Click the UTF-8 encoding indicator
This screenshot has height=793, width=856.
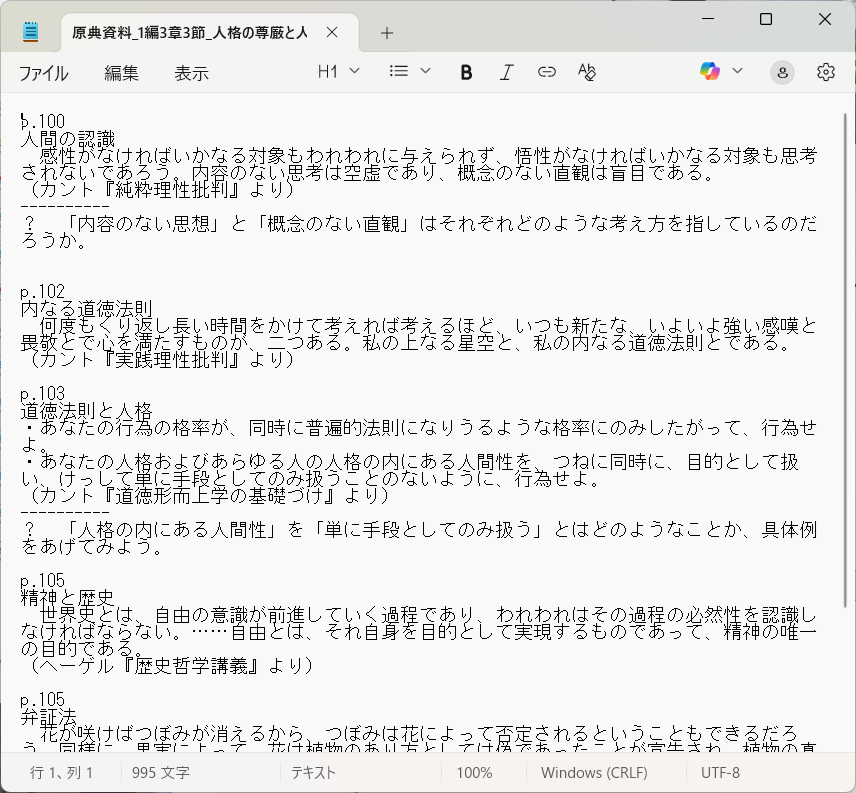tap(720, 773)
